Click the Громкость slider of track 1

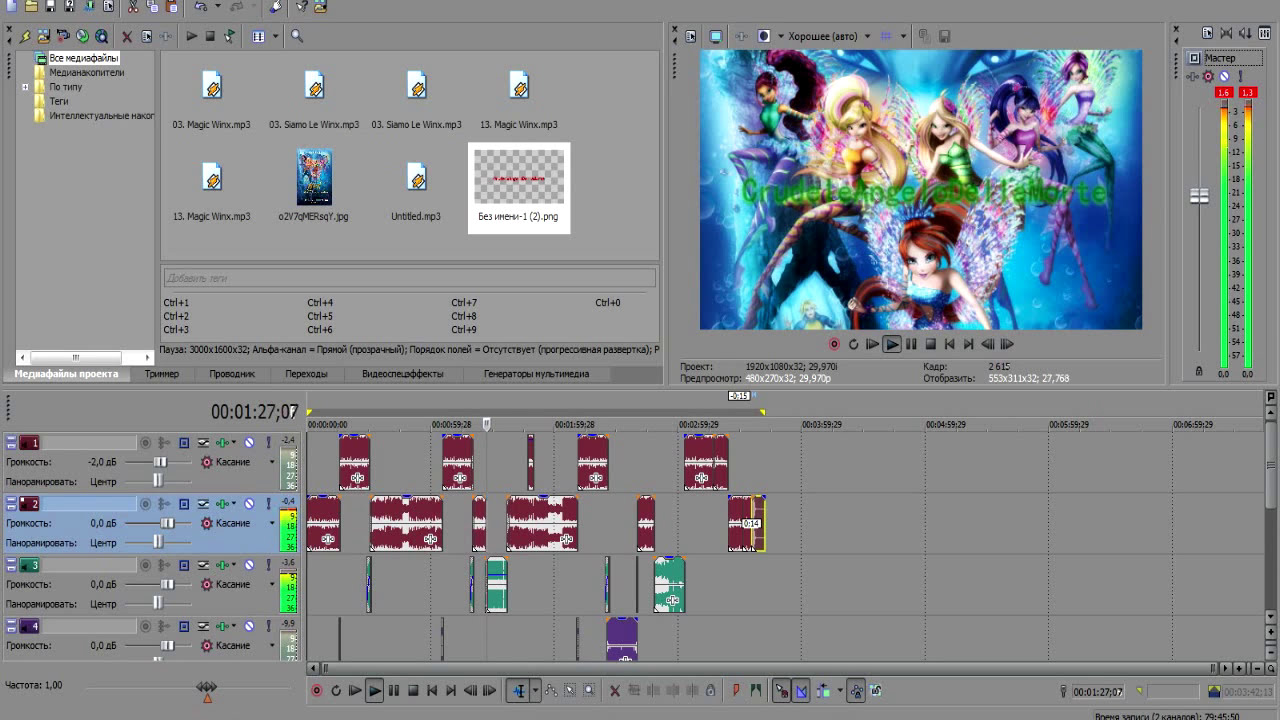click(x=160, y=462)
